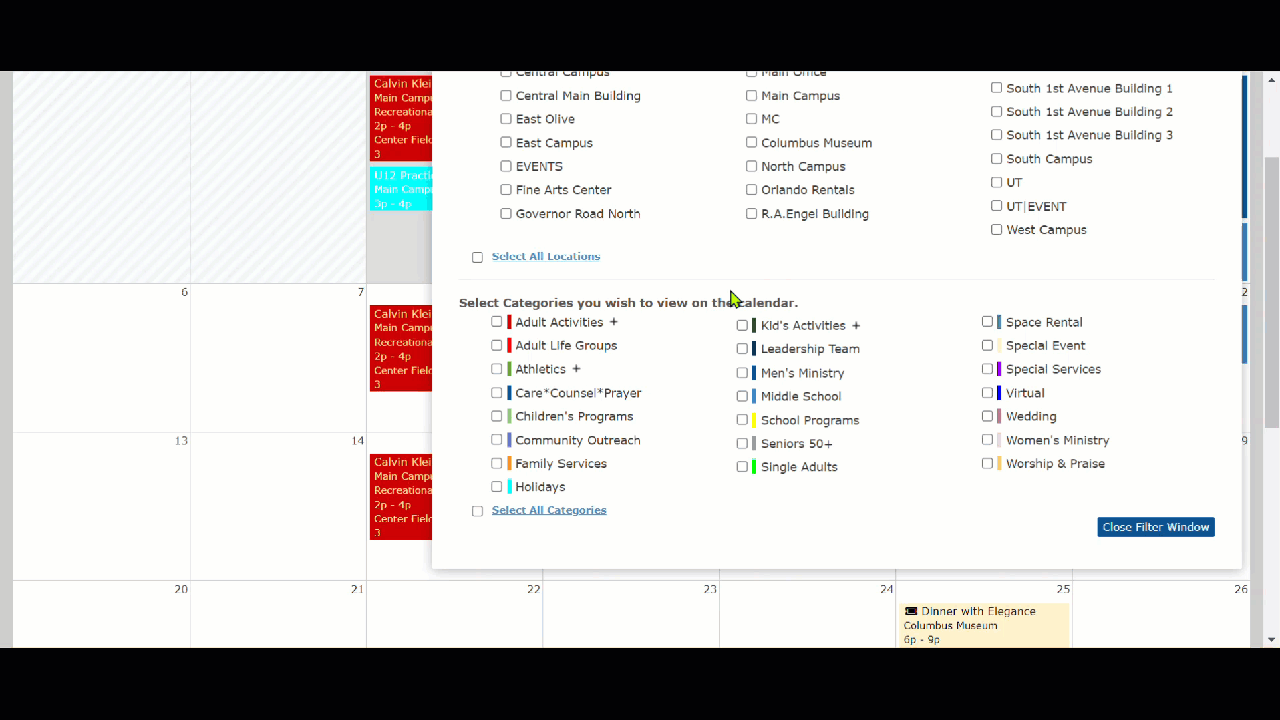The width and height of the screenshot is (1280, 720).
Task: Click the scroll down arrow of page scrollbar
Action: pos(1271,639)
